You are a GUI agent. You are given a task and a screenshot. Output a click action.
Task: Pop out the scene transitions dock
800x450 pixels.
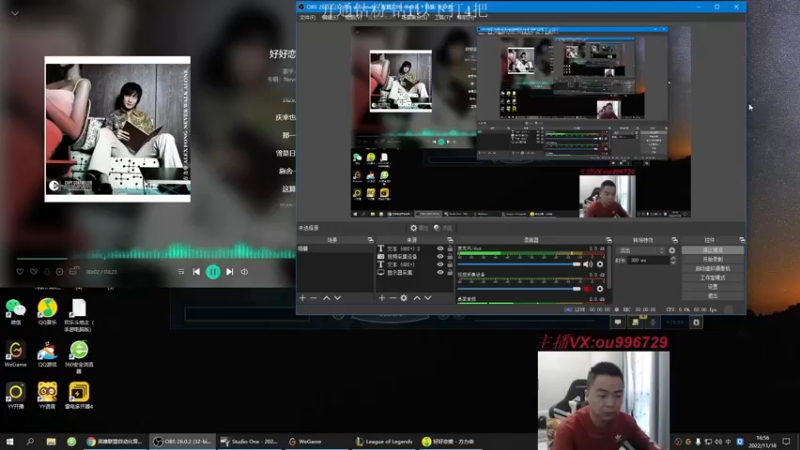click(674, 240)
